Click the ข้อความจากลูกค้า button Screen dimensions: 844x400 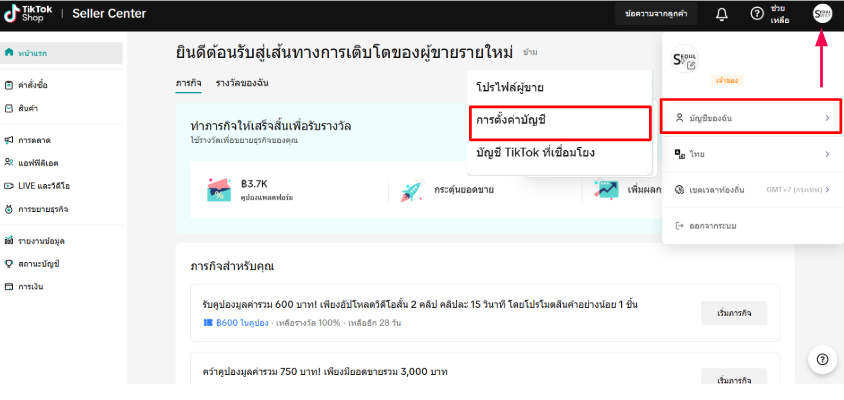tap(656, 14)
